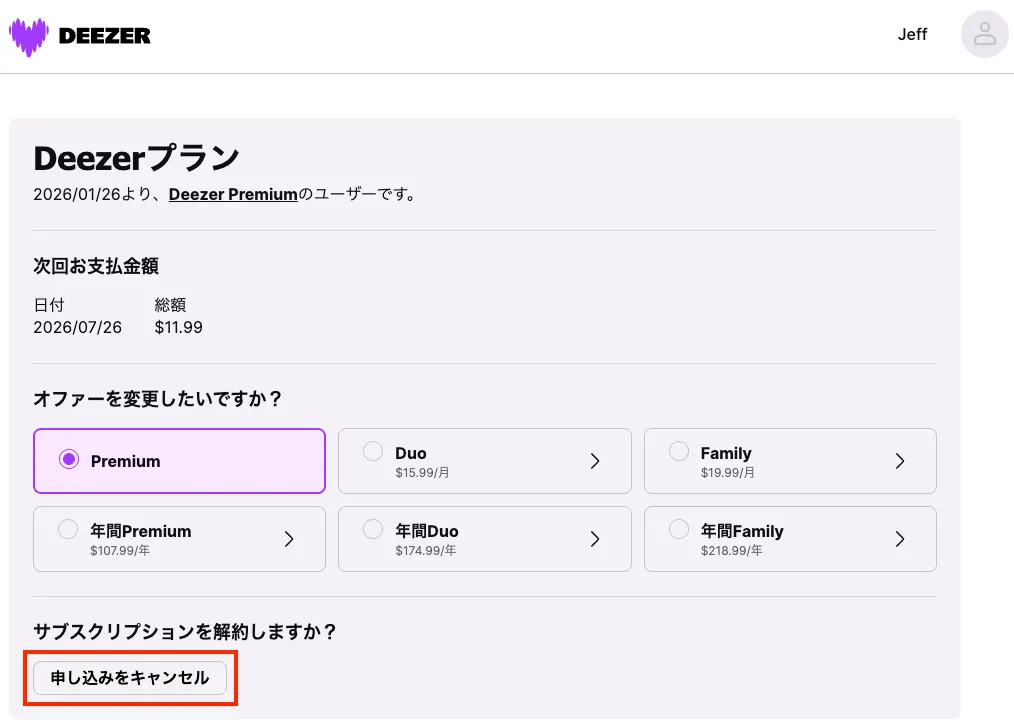Open the user profile avatar icon
Screen dimensions: 1014x725
[984, 34]
